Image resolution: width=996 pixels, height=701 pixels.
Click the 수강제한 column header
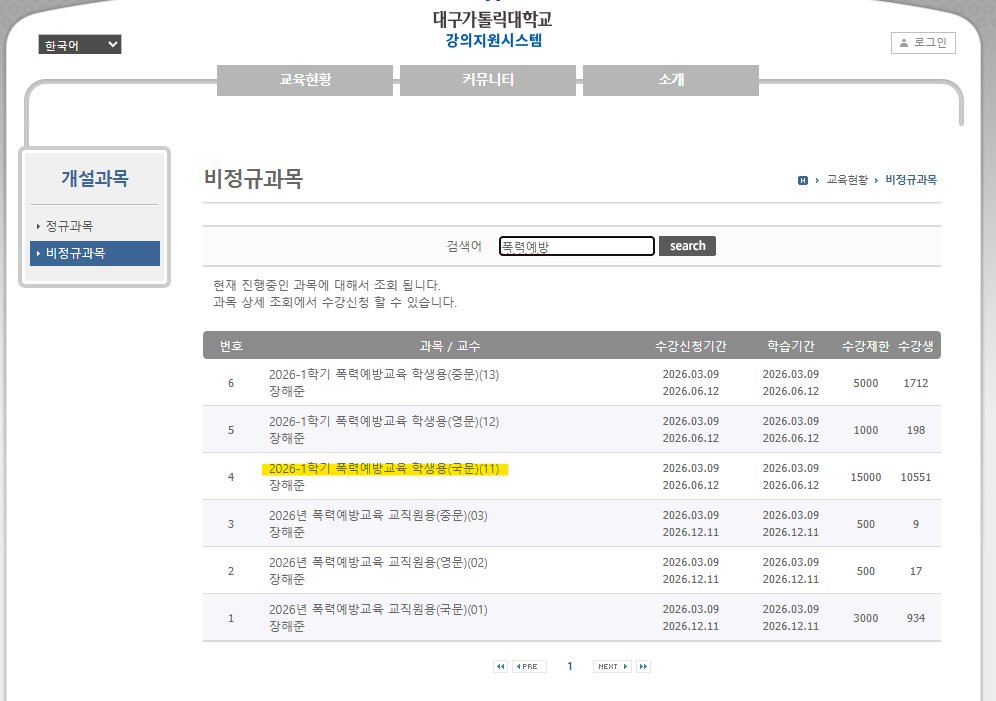(865, 346)
